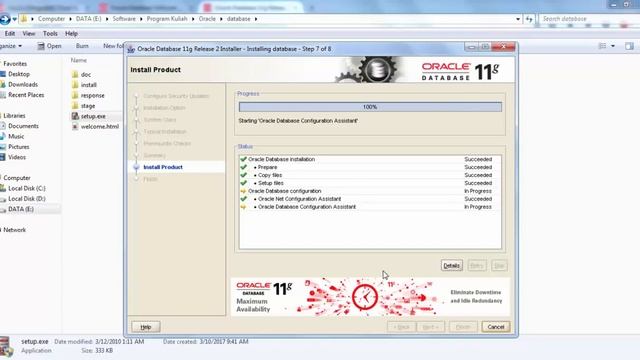Open Recent Places in Favorites
This screenshot has height=360, width=640.
26,95
